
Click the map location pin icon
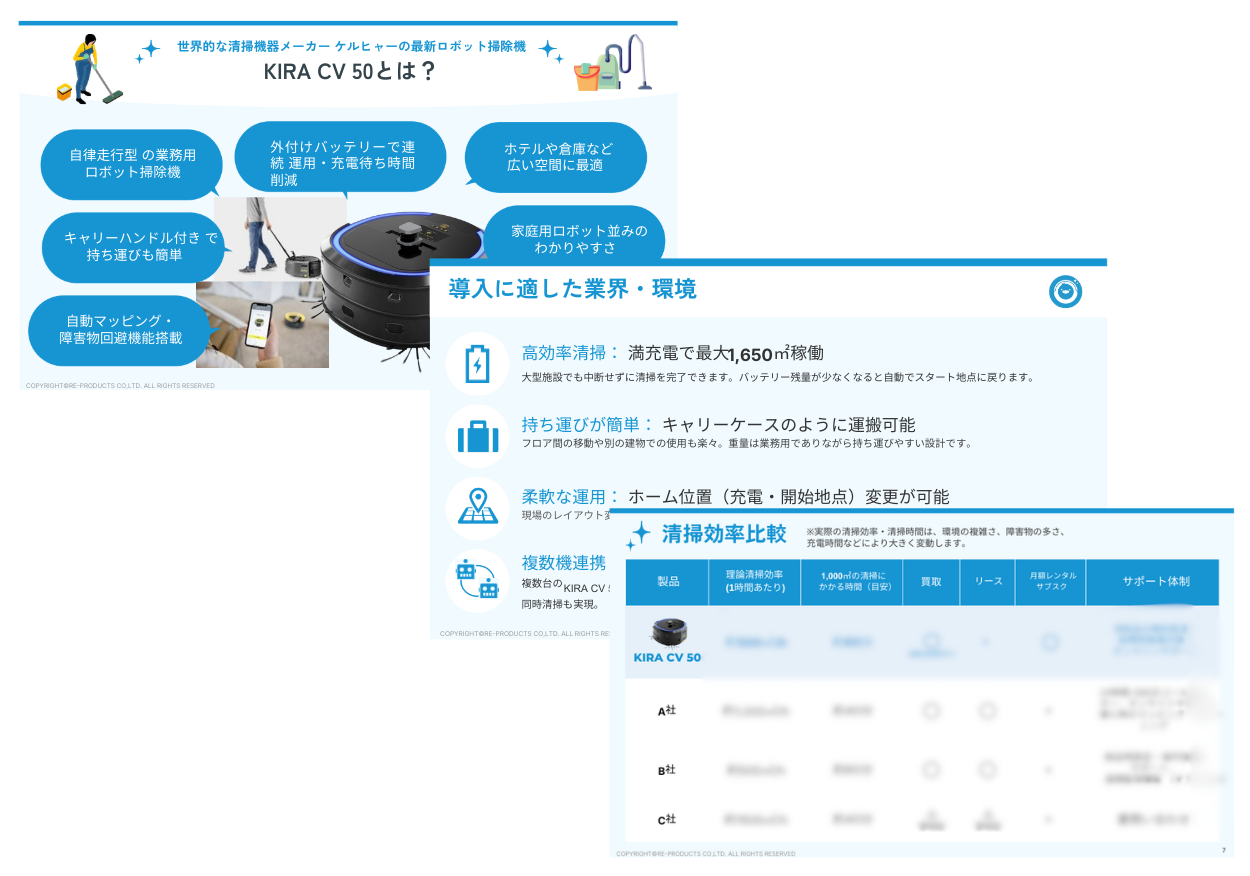477,507
